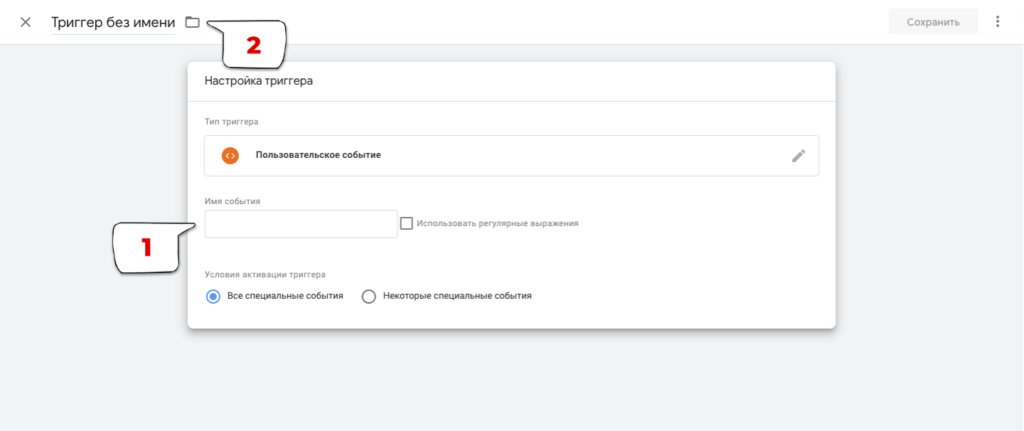The height and width of the screenshot is (431, 1024).
Task: Enable the 'Использовать регулярные выражения' checkbox
Action: (x=406, y=224)
